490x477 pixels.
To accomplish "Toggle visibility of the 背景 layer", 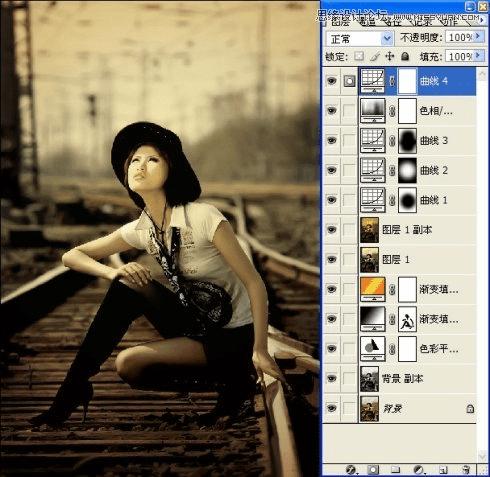I will tap(331, 408).
